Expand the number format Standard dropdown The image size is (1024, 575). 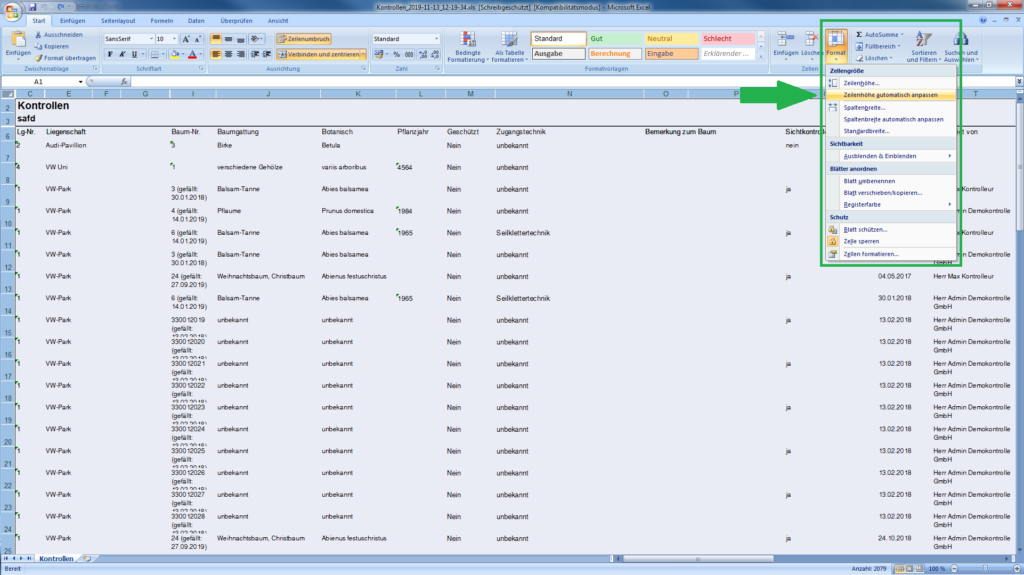[435, 39]
